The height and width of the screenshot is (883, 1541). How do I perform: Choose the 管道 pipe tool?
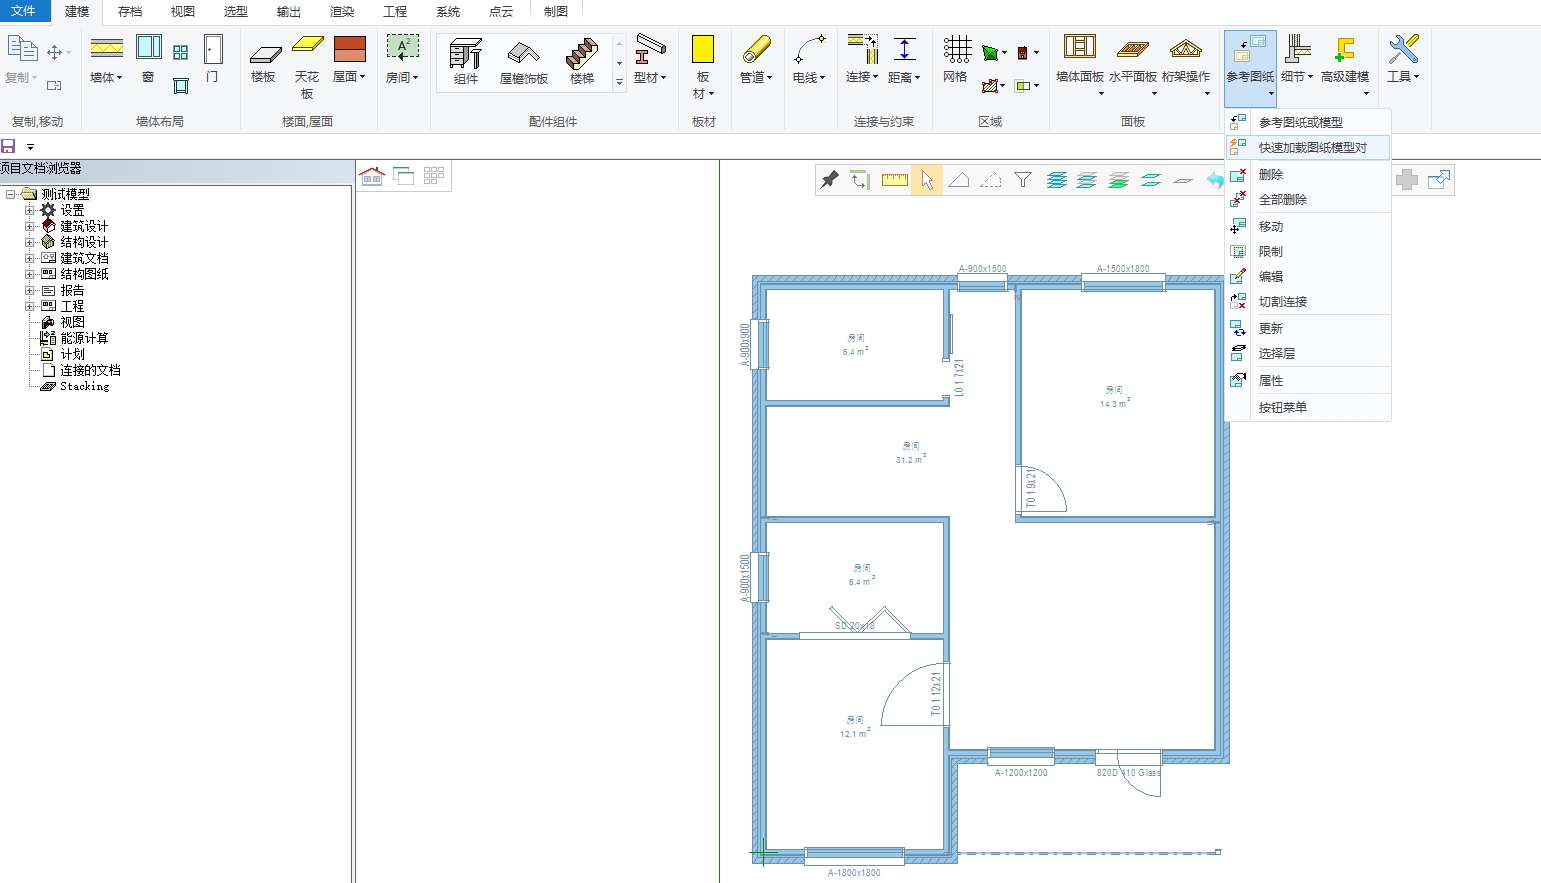[x=756, y=49]
